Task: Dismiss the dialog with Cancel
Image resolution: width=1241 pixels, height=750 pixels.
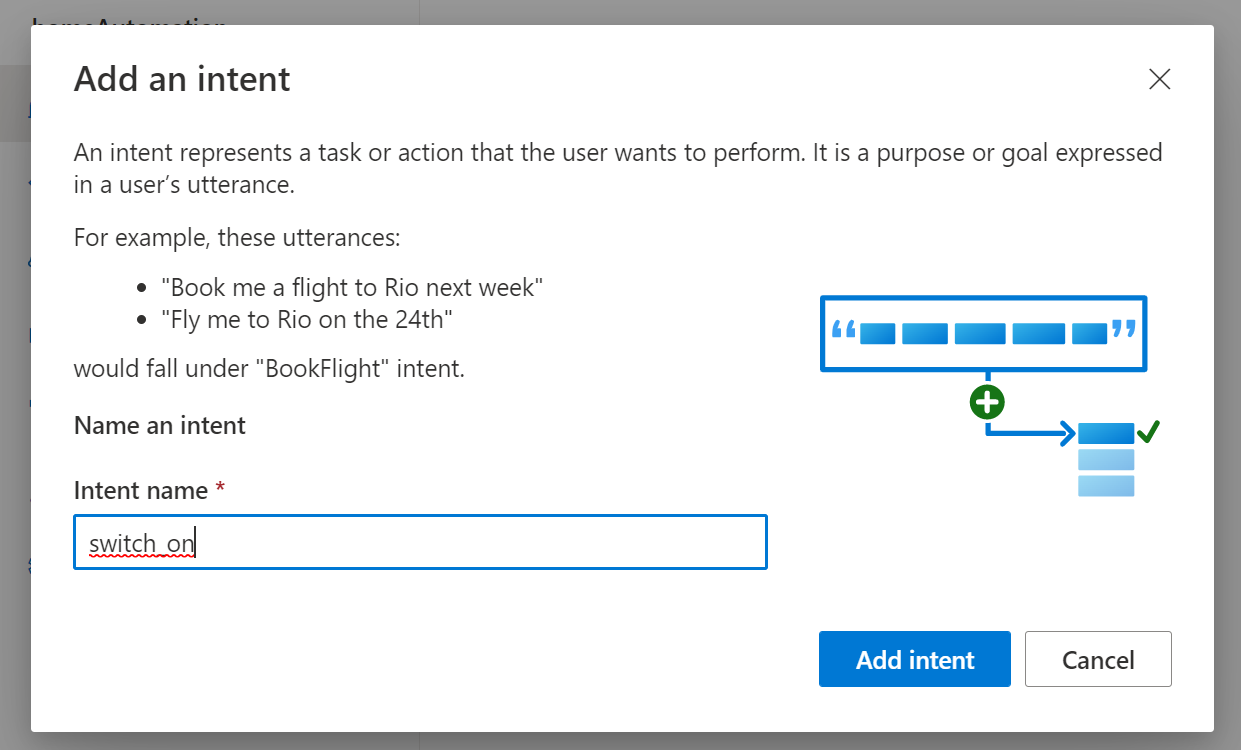Action: (1098, 659)
